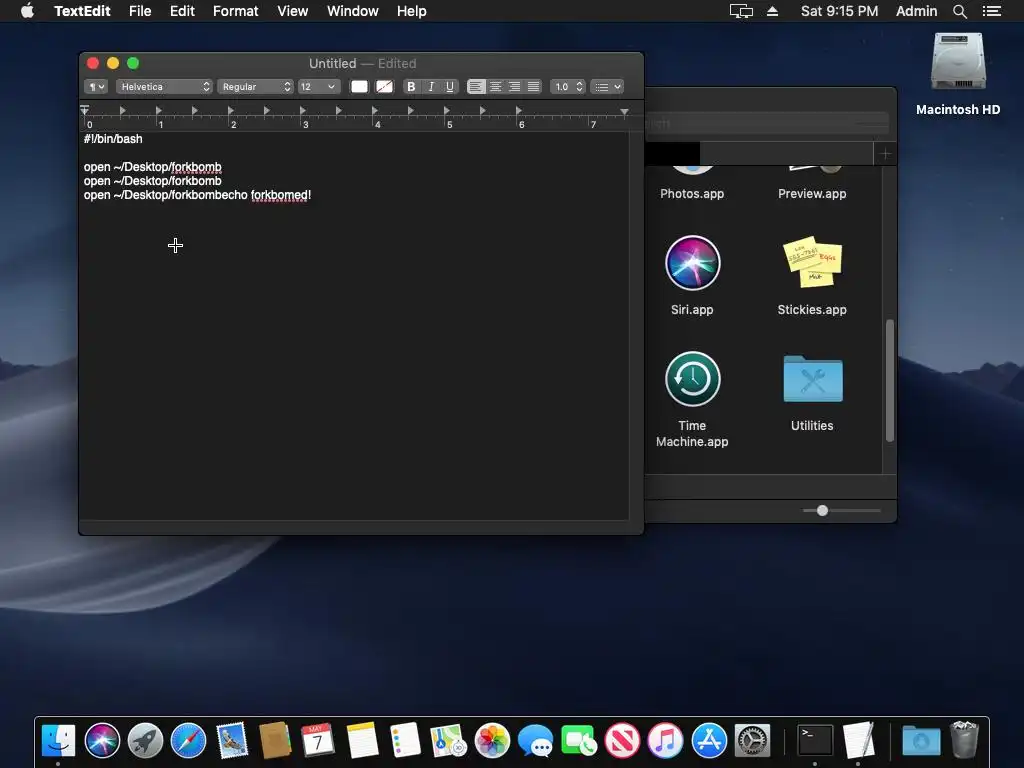This screenshot has width=1024, height=768.
Task: Open Notification Center from menu bar
Action: pyautogui.click(x=991, y=11)
